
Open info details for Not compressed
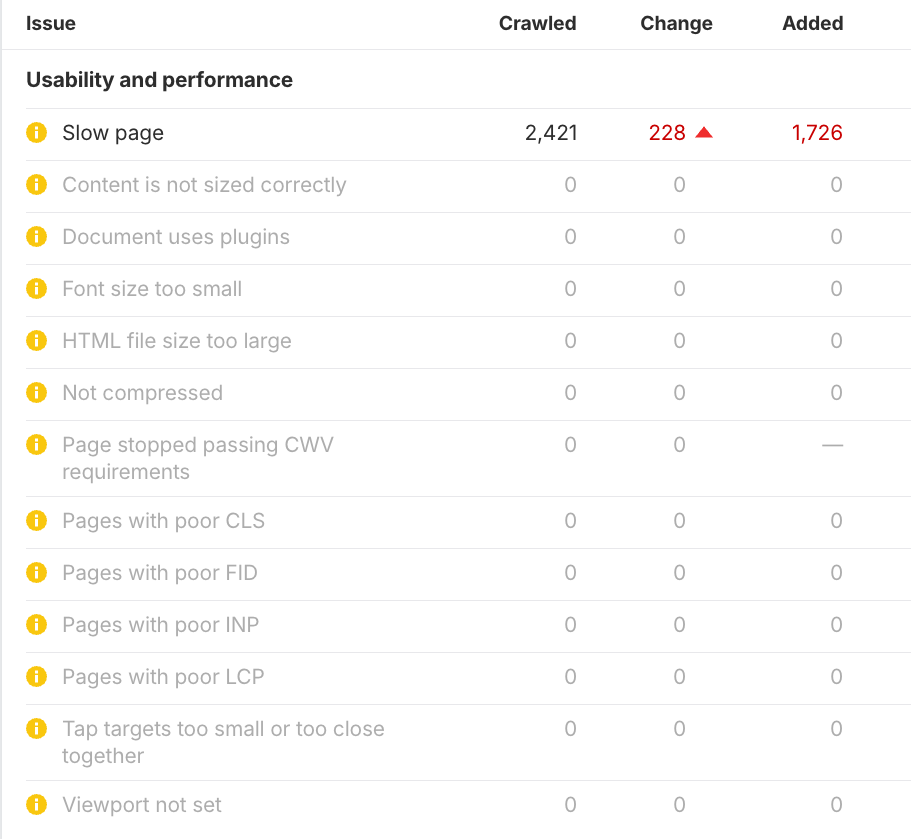36,393
